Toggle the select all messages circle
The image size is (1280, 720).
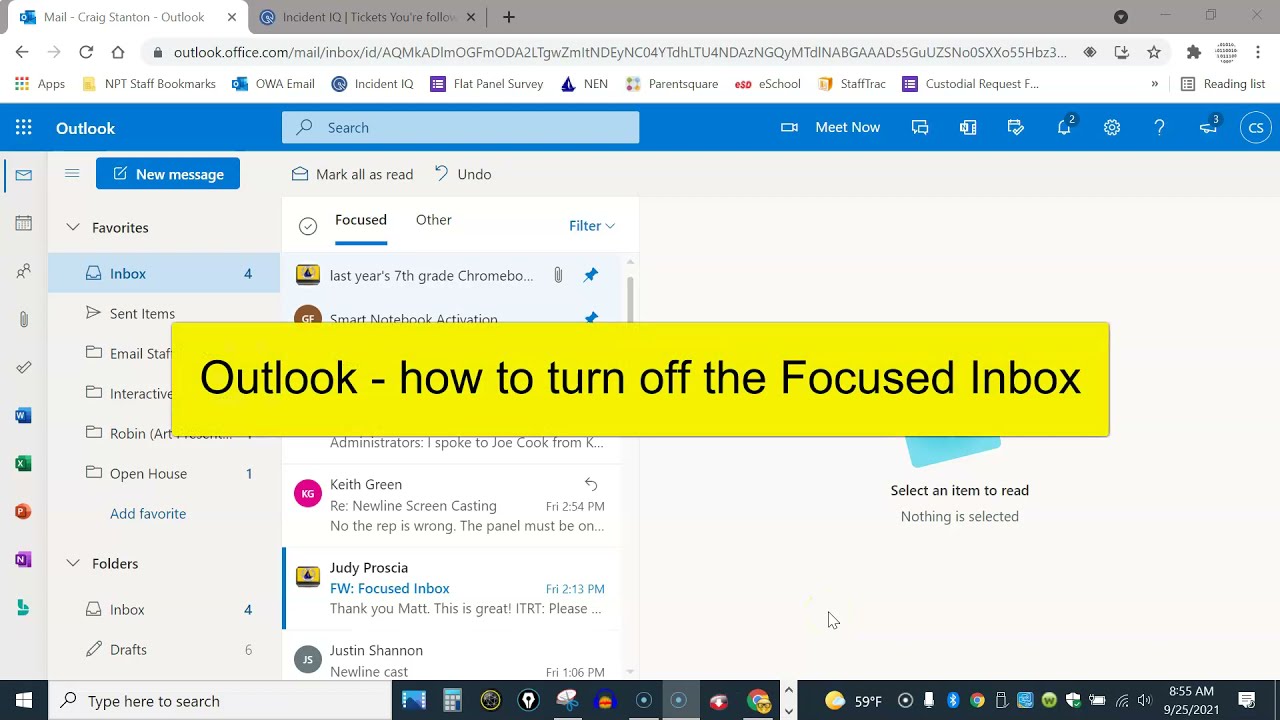pos(308,226)
